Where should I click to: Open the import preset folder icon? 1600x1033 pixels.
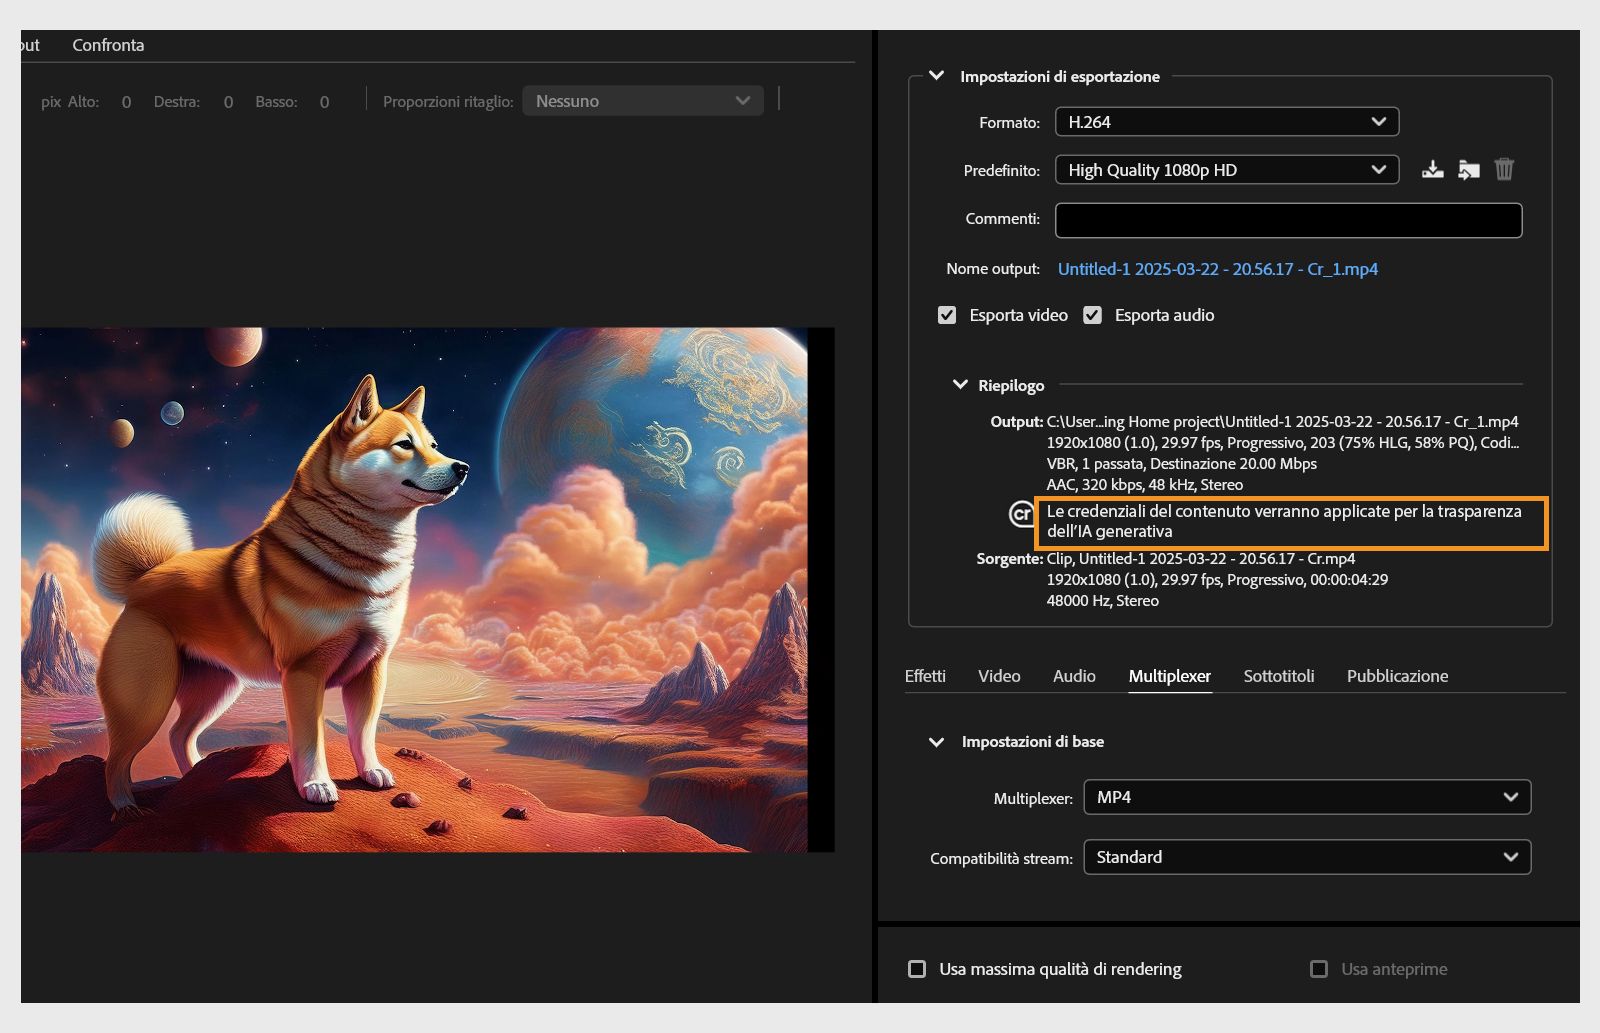[x=1468, y=169]
